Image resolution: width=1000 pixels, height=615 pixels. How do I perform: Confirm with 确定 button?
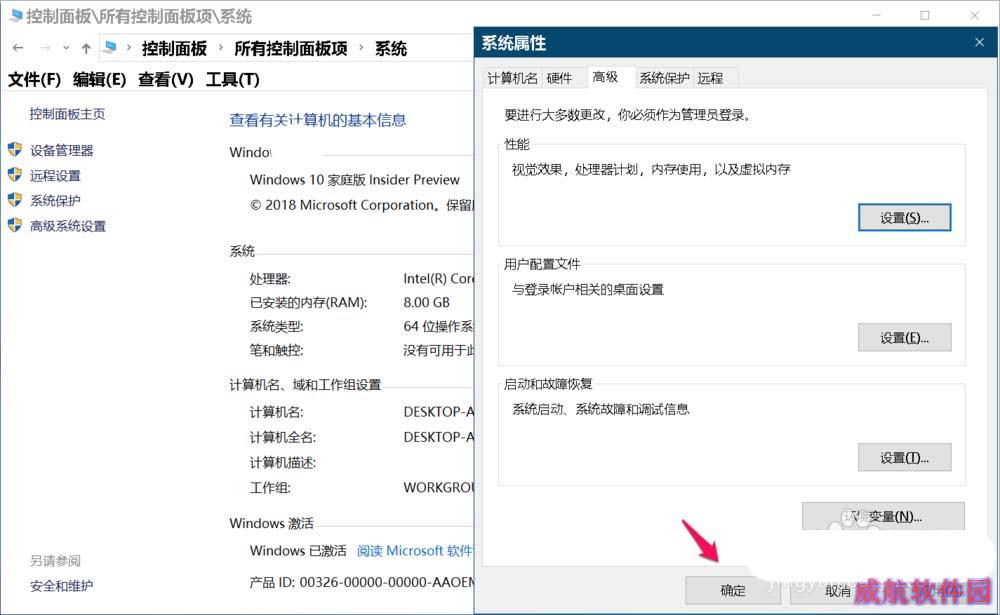click(732, 591)
